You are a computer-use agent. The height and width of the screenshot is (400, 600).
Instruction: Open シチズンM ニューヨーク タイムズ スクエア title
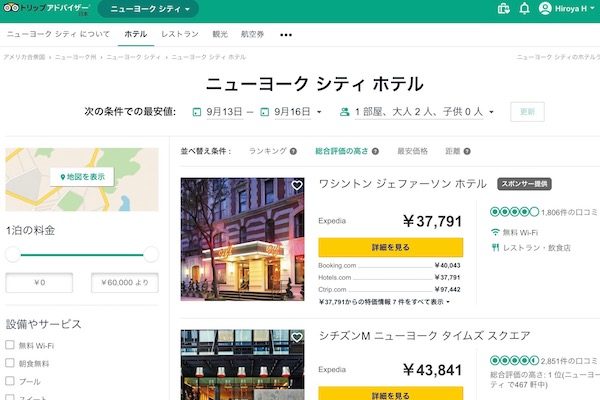click(x=425, y=336)
